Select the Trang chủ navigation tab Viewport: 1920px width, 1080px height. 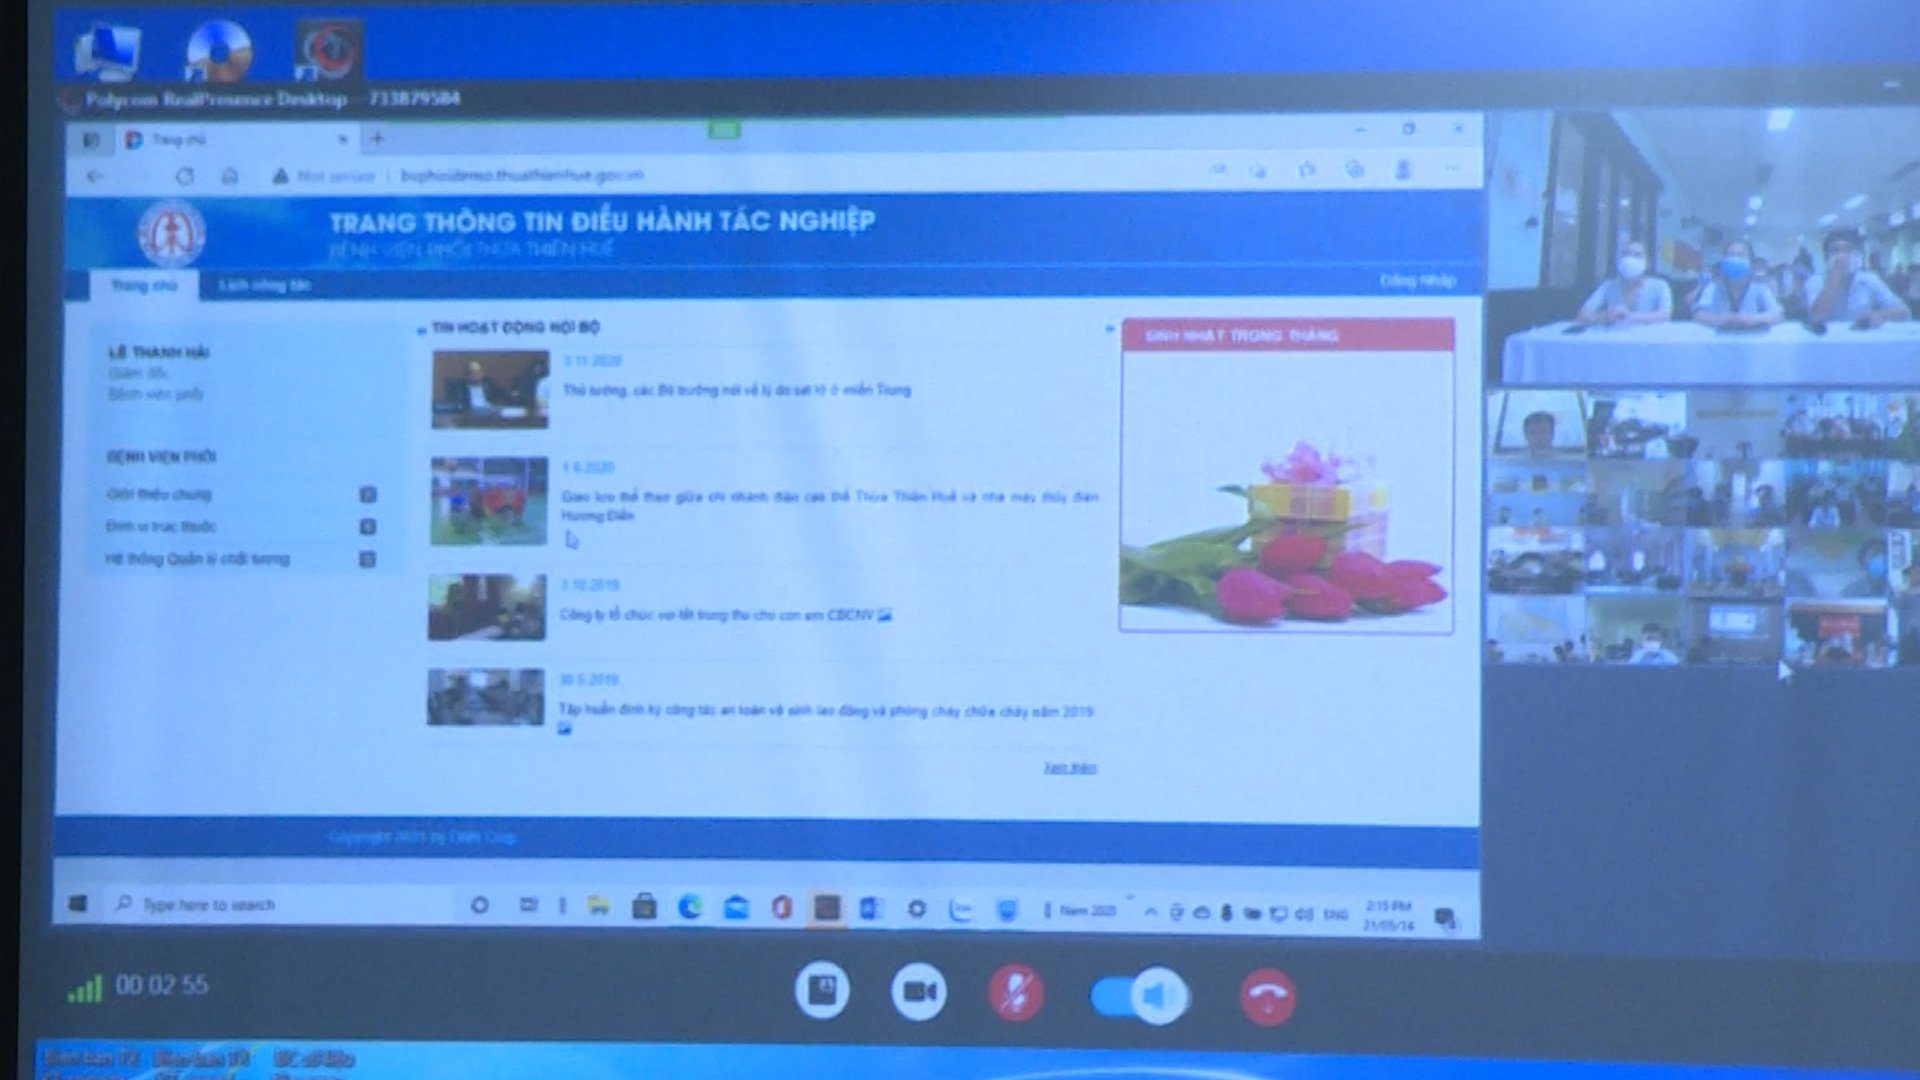point(144,285)
